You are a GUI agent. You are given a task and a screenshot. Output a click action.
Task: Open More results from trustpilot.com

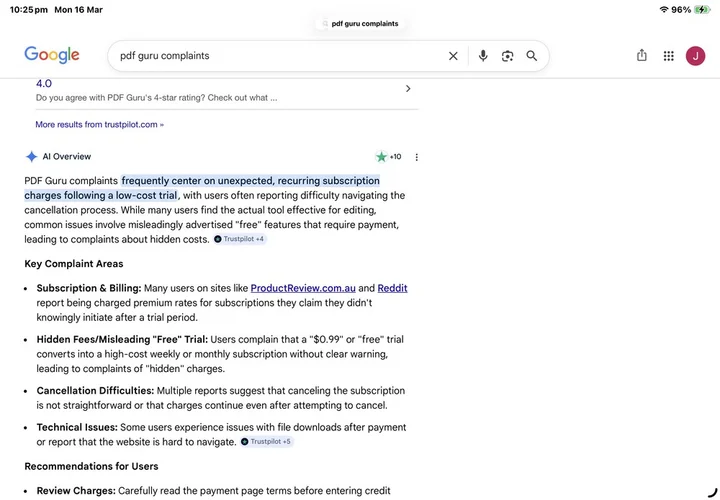pyautogui.click(x=100, y=124)
